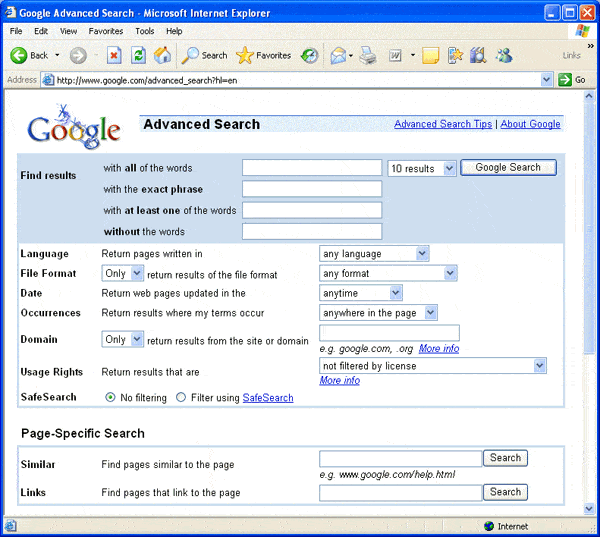This screenshot has width=600, height=537.
Task: Expand toolbar overflow chevron near Links
Action: [590, 46]
